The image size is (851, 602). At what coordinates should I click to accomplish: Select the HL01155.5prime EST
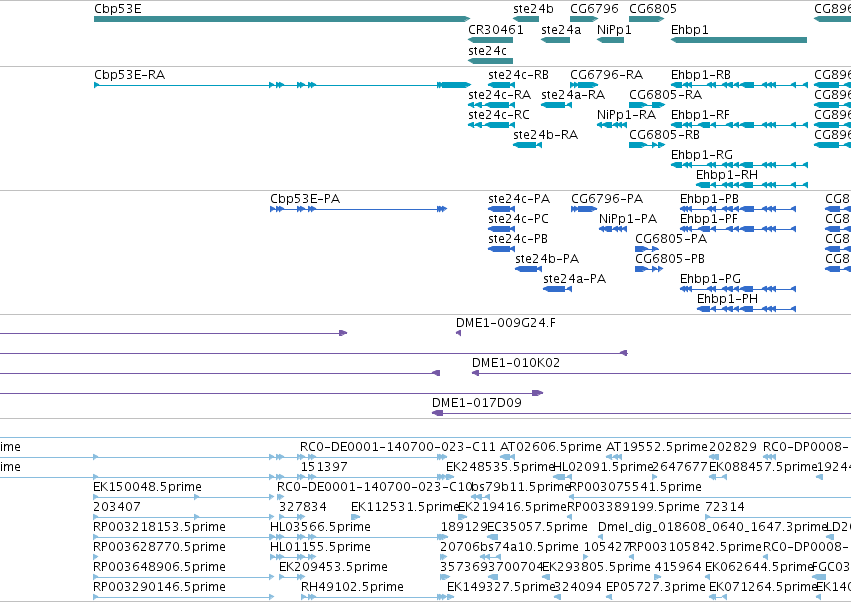[293, 557]
